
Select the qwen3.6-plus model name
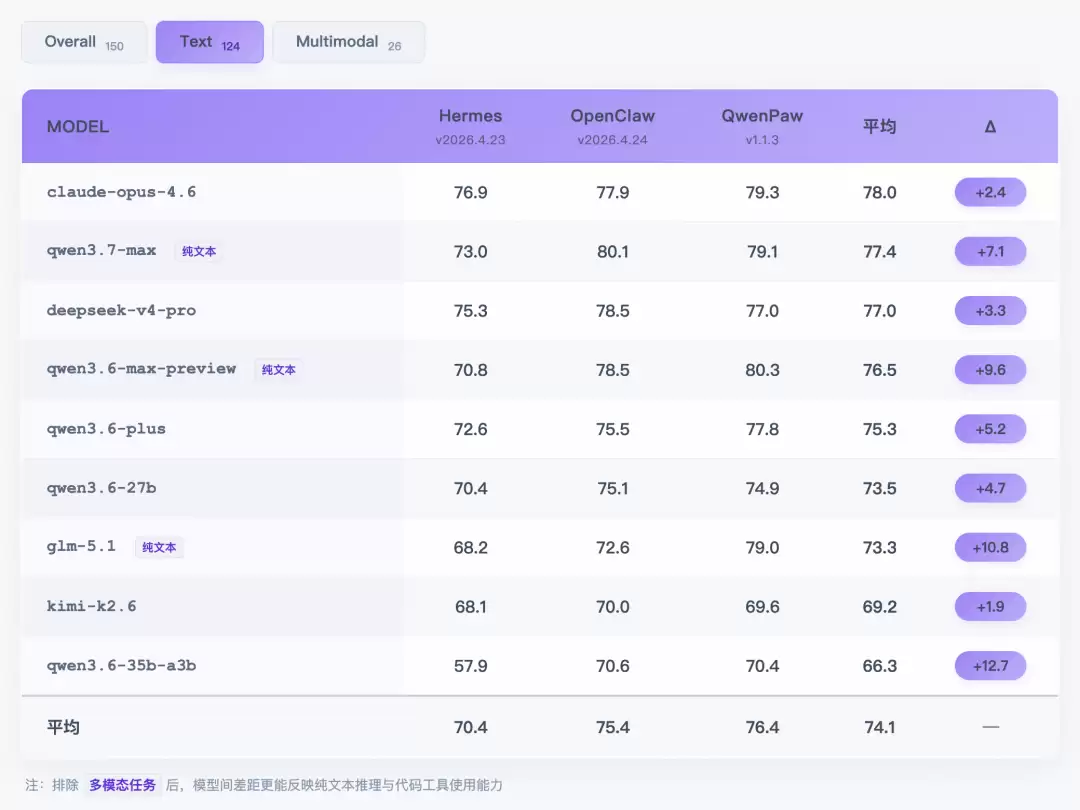(106, 429)
